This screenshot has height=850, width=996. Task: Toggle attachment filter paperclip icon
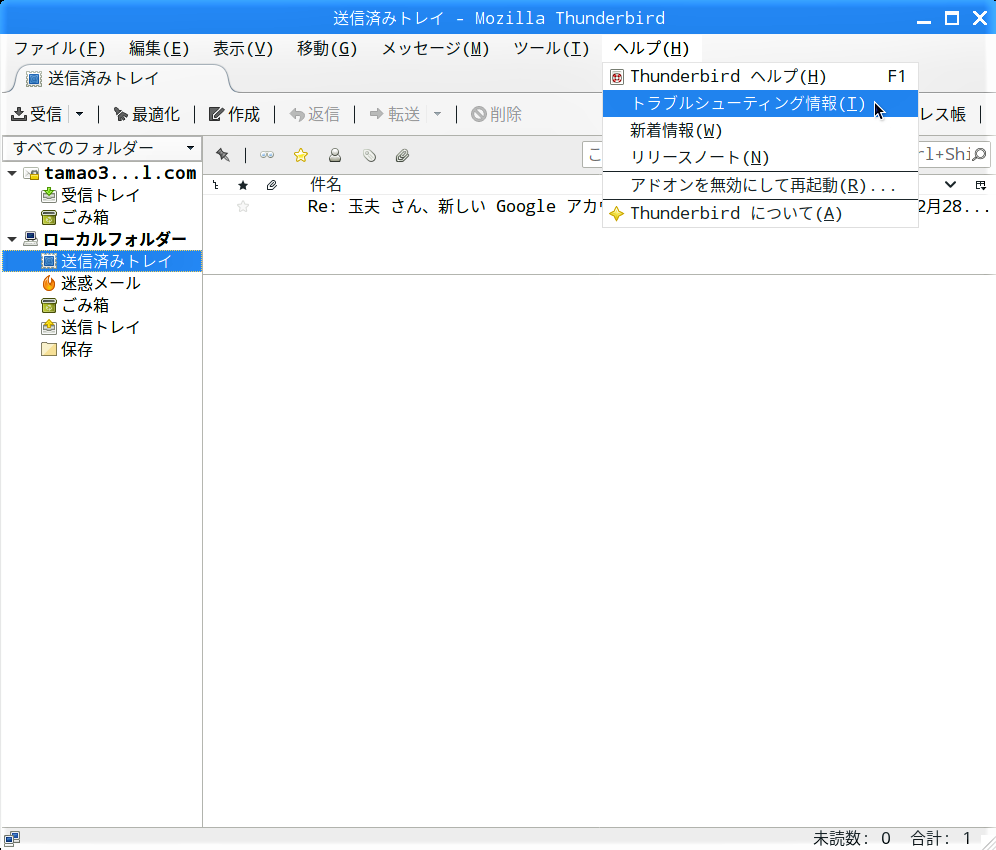(x=402, y=155)
